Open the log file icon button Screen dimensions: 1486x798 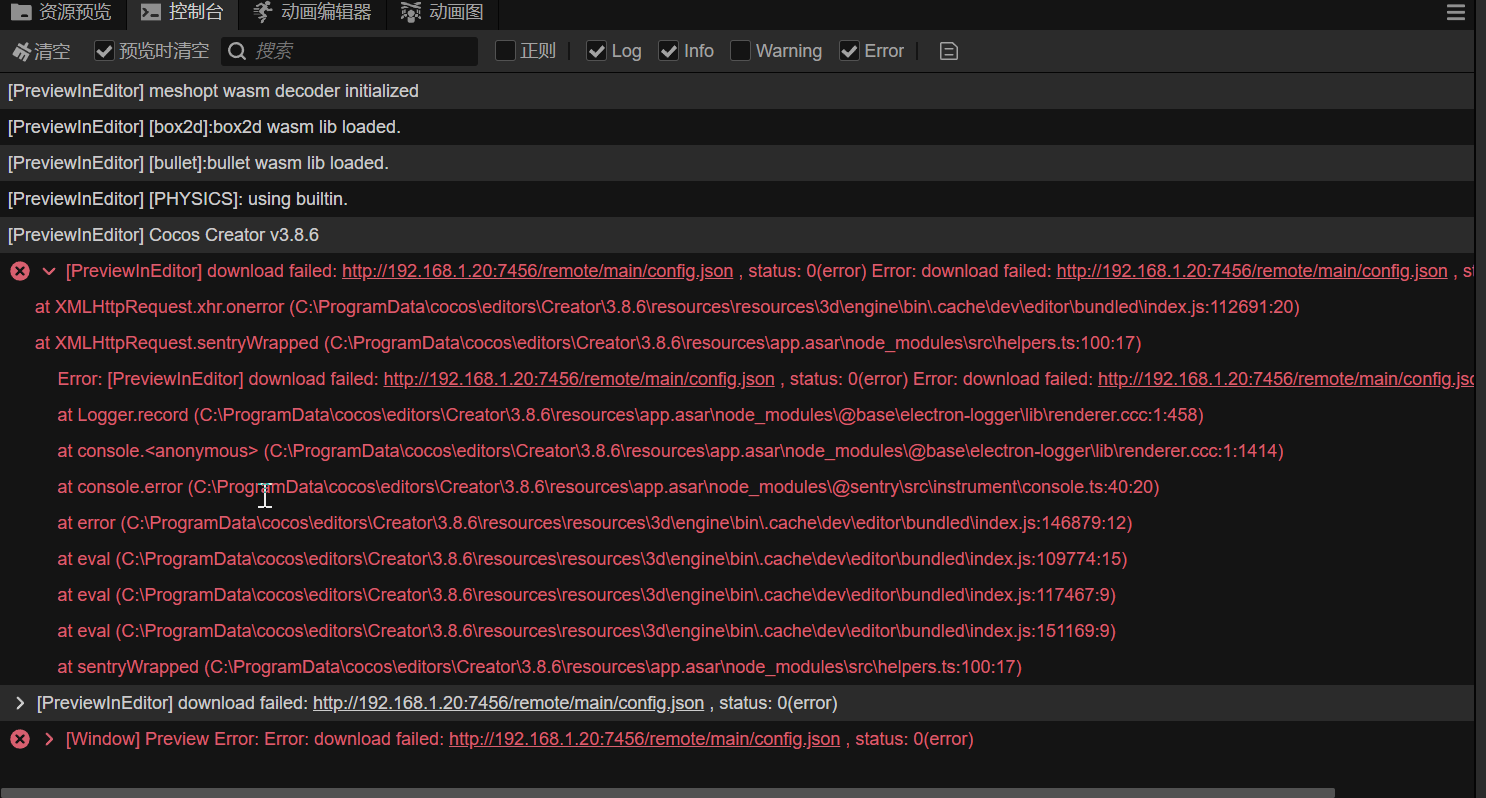(949, 51)
